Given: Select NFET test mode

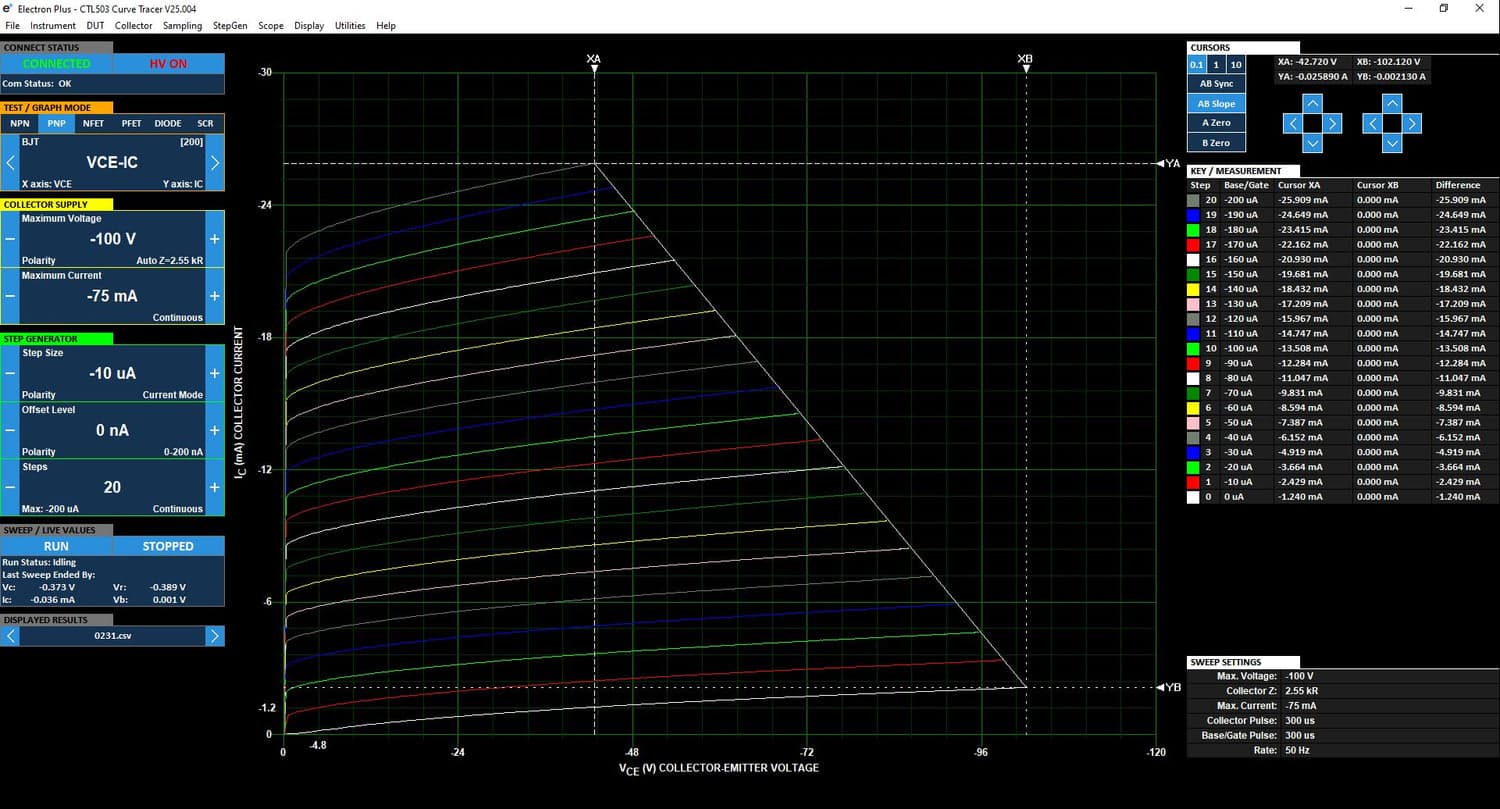Looking at the screenshot, I should click(x=93, y=123).
